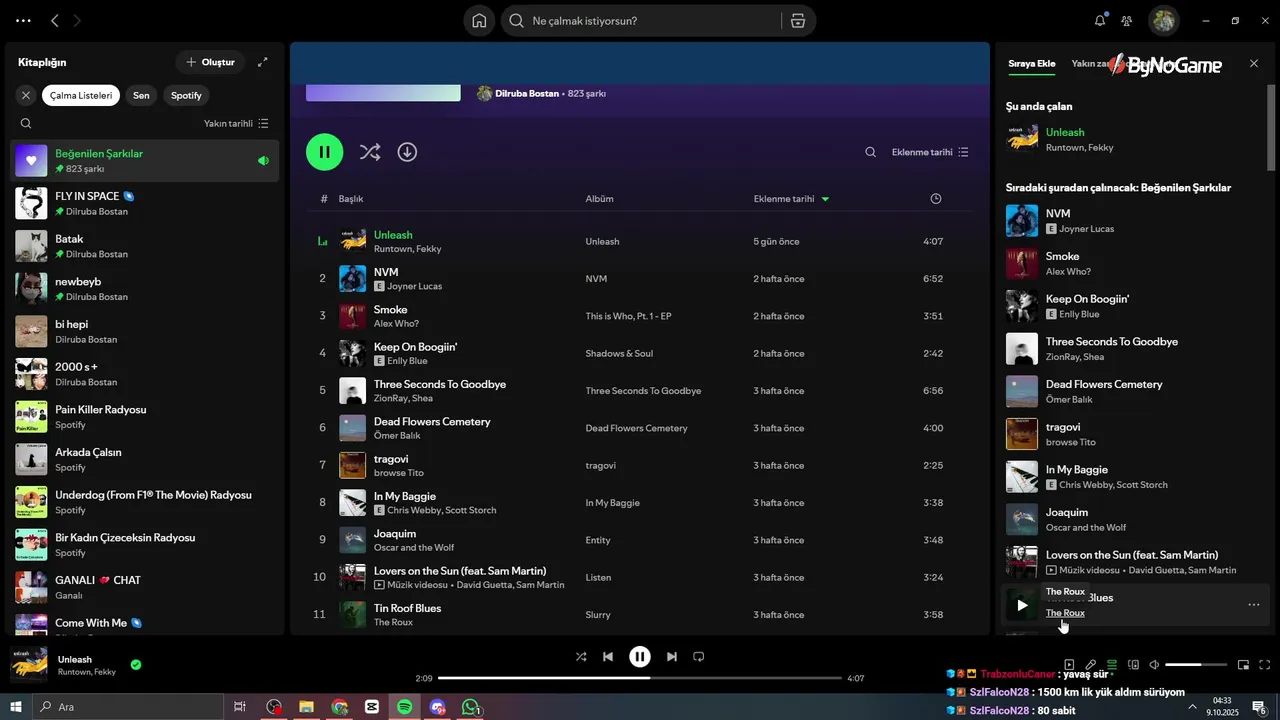Open the Browse icon in search bar
Image resolution: width=1280 pixels, height=720 pixels.
pos(797,21)
